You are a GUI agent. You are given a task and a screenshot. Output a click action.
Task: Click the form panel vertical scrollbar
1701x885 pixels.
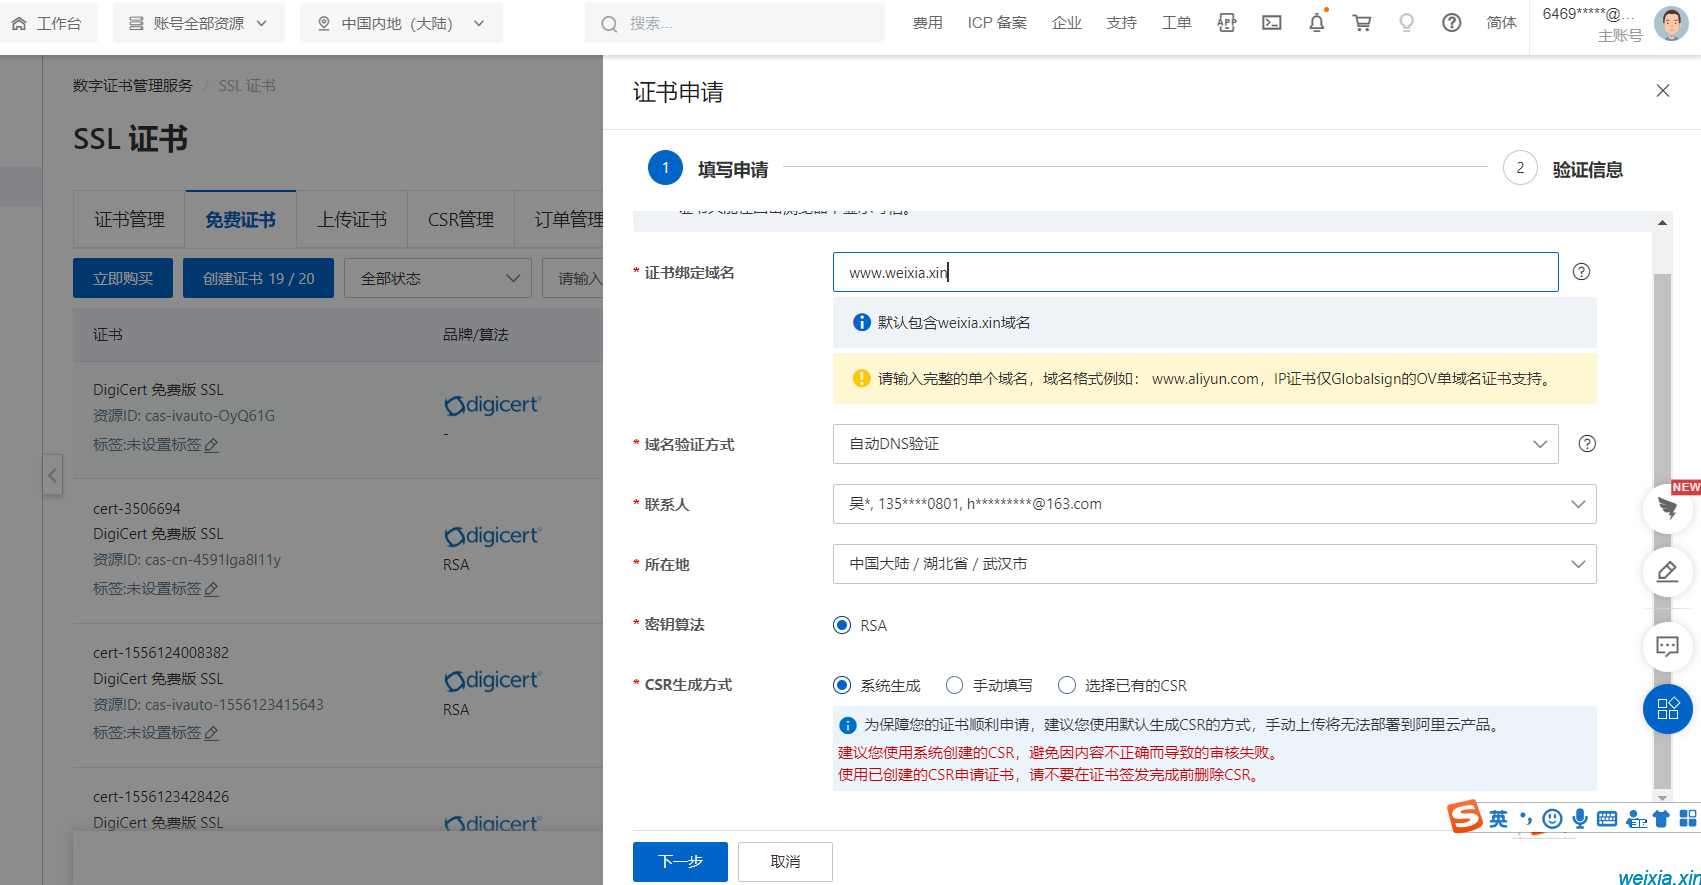(x=1662, y=530)
